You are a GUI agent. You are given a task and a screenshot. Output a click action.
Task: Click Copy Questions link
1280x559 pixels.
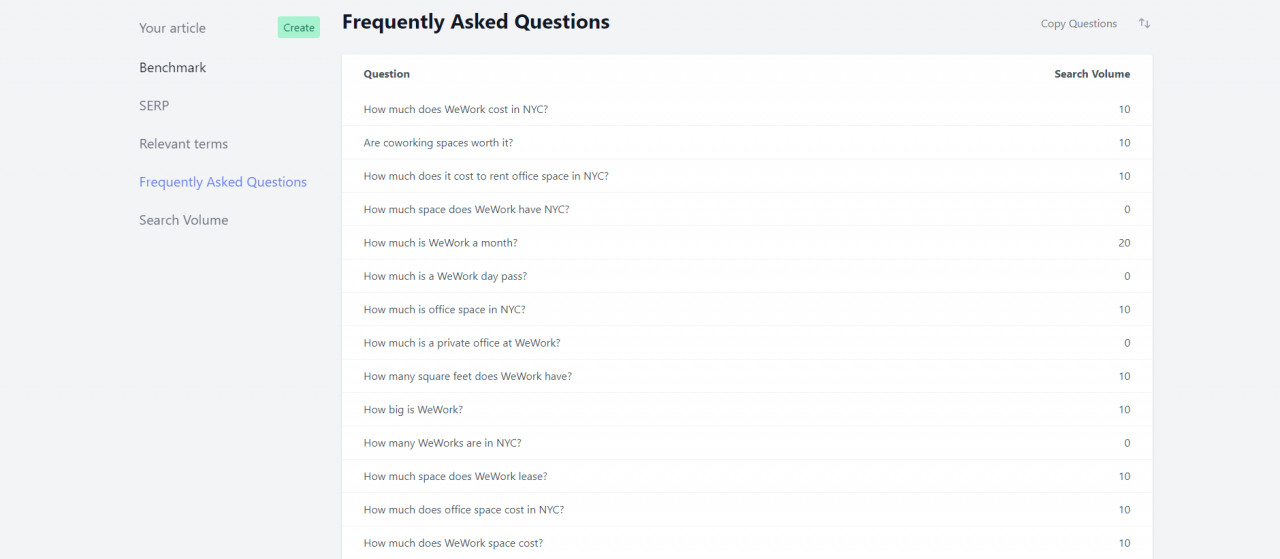[1078, 24]
